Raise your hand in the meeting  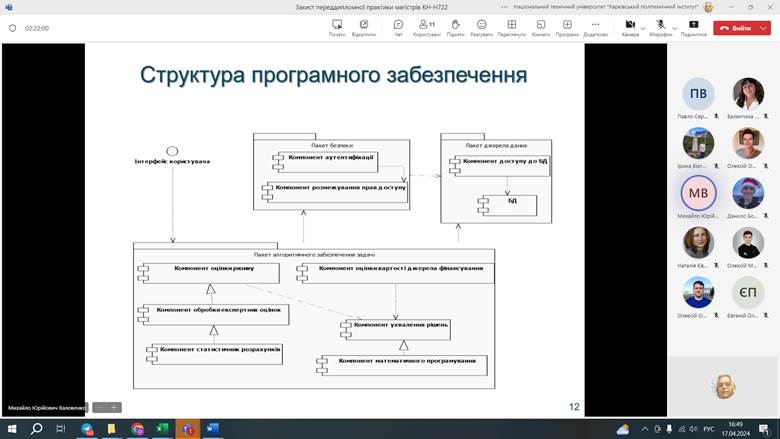455,27
